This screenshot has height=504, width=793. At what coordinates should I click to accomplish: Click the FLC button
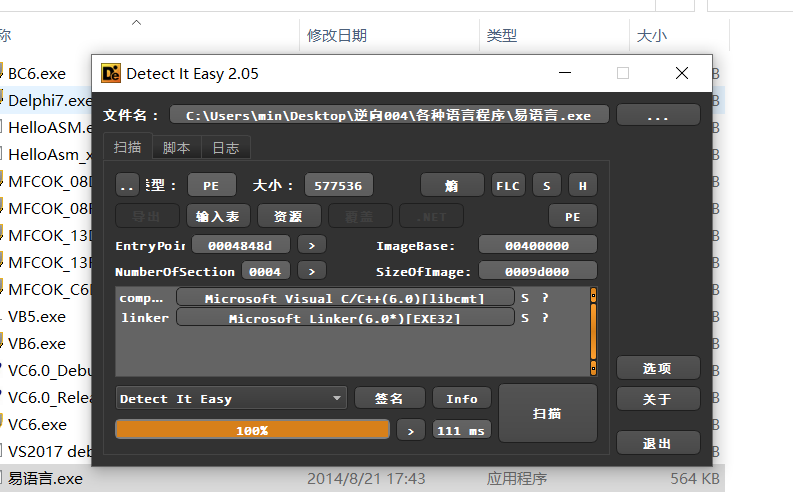tap(508, 185)
